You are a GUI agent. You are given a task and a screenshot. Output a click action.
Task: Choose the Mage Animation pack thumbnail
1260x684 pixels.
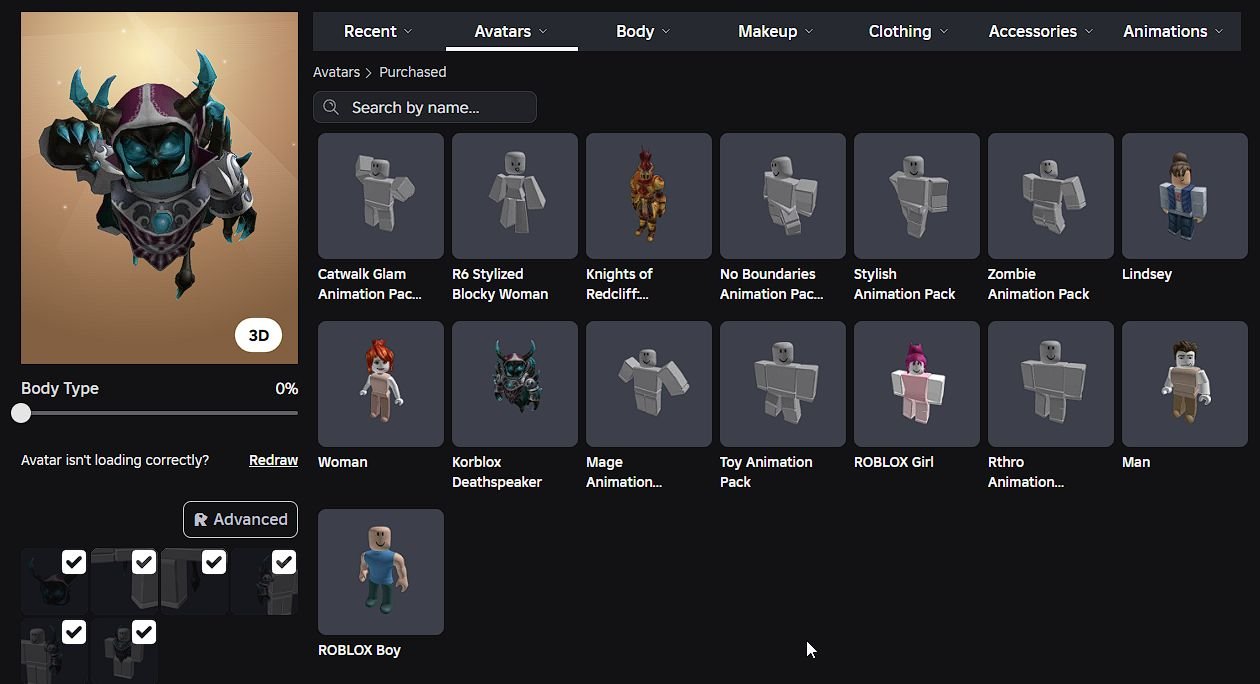point(649,384)
